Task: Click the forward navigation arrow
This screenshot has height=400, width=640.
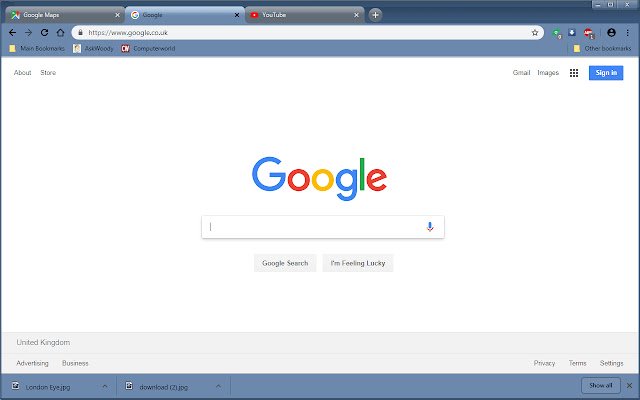Action: [28, 33]
